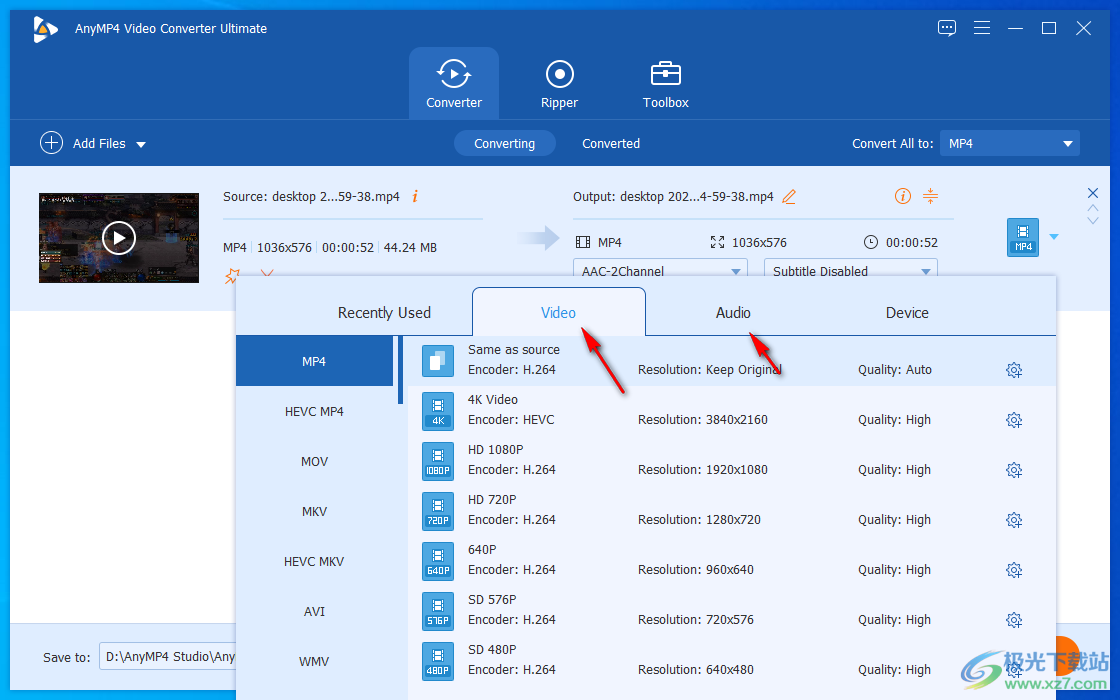Open the feedback chat icon in title bar
Screen dimensions: 1120x700
tap(946, 28)
